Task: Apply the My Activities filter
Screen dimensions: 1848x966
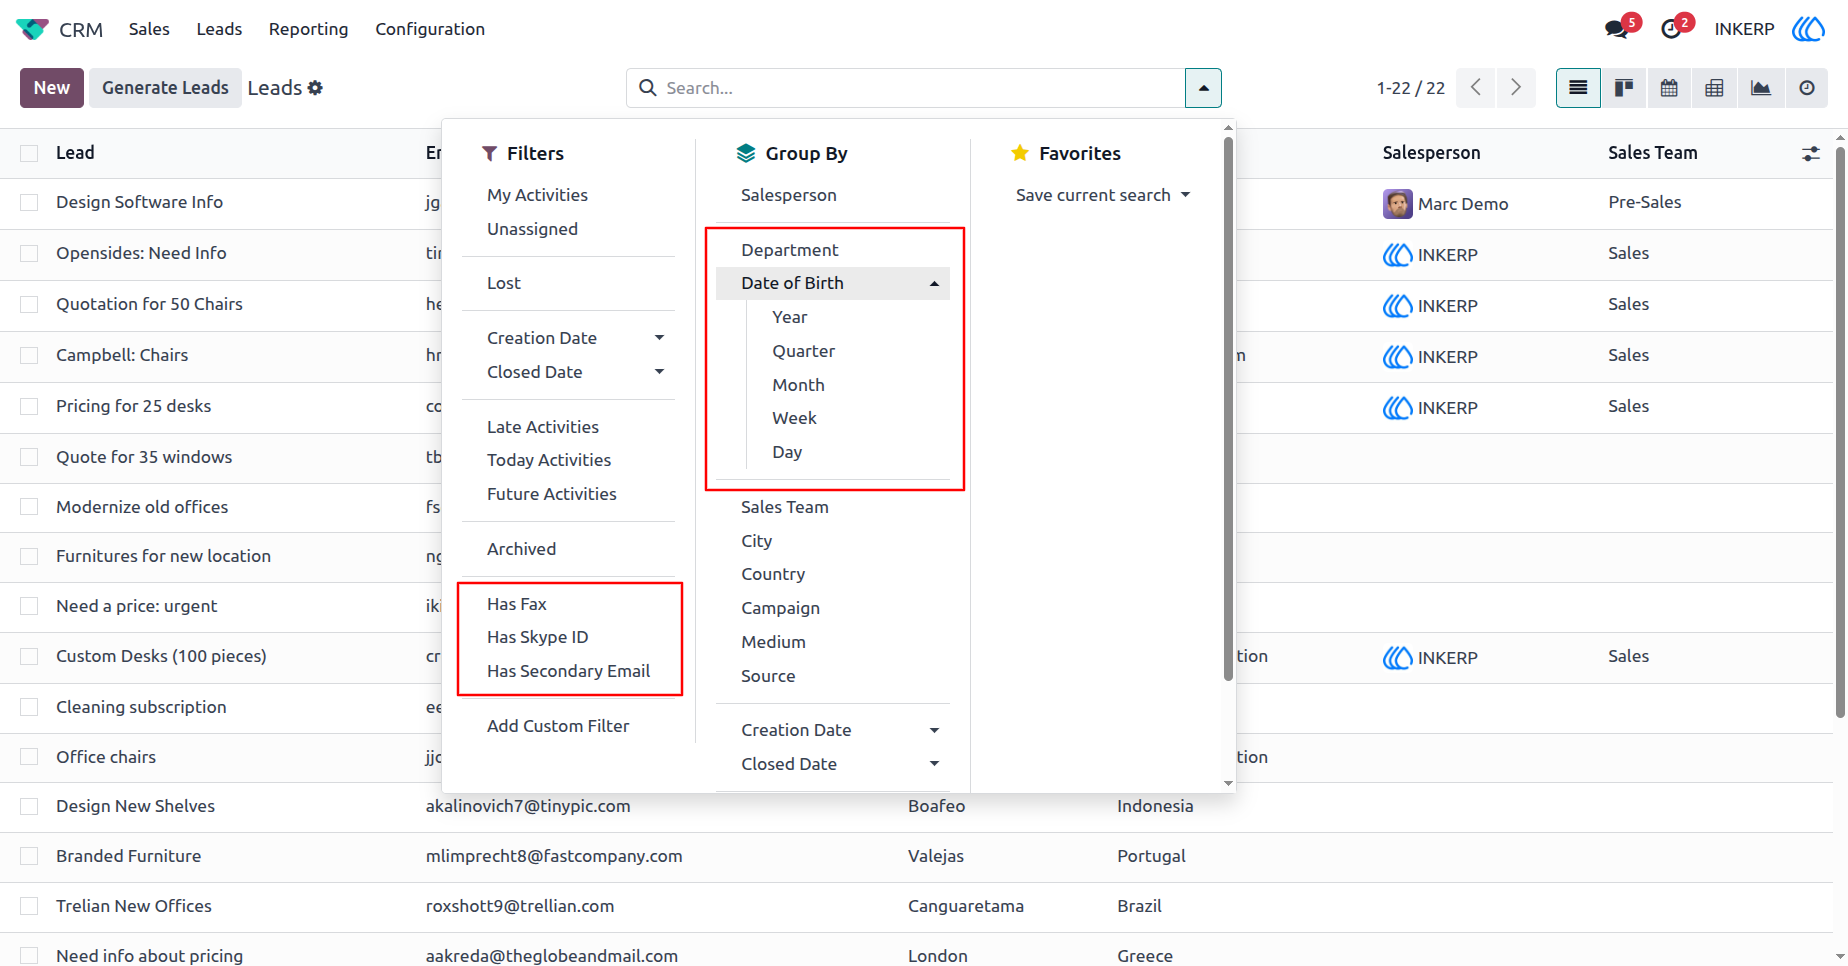Action: [538, 195]
